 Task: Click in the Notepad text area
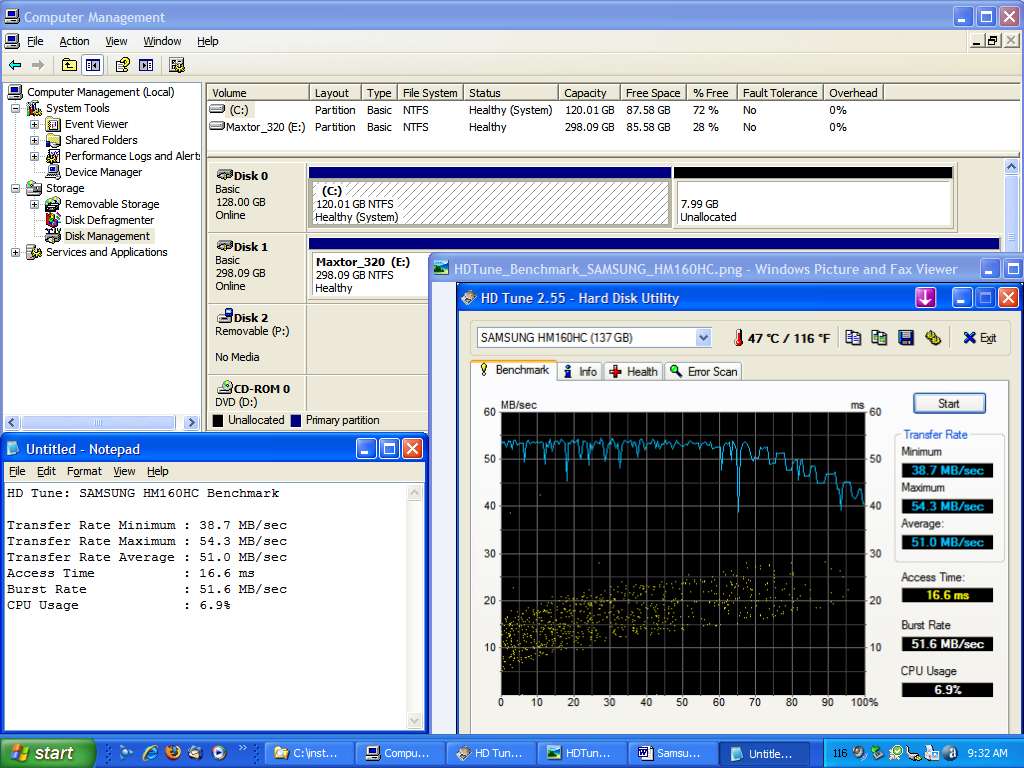(206, 606)
